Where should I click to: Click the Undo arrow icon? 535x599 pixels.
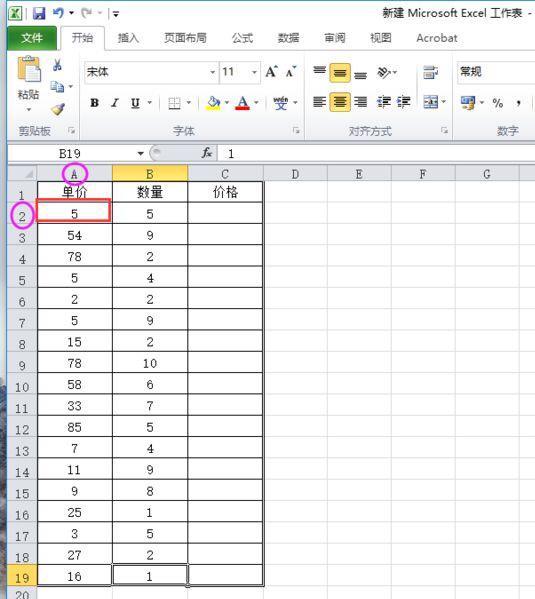(x=58, y=13)
